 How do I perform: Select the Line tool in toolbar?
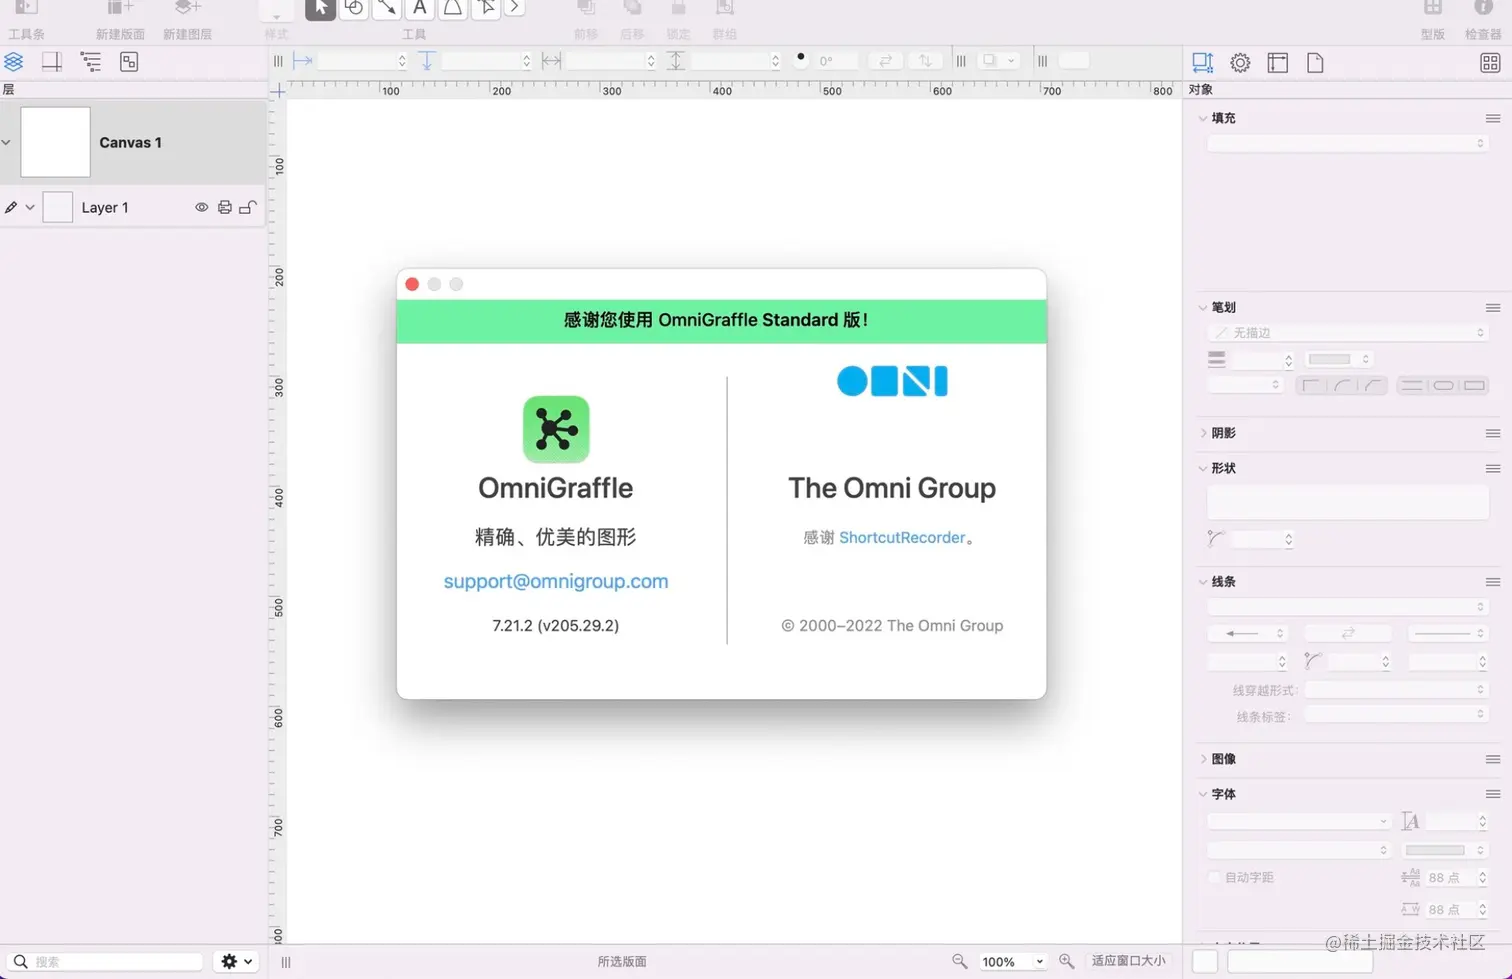386,8
